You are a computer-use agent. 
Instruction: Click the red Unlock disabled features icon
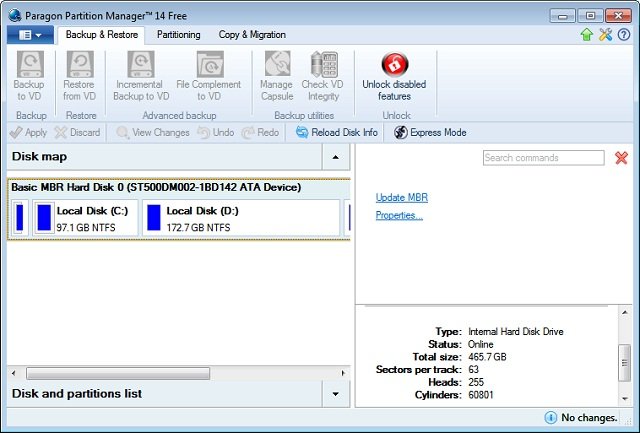pos(394,64)
